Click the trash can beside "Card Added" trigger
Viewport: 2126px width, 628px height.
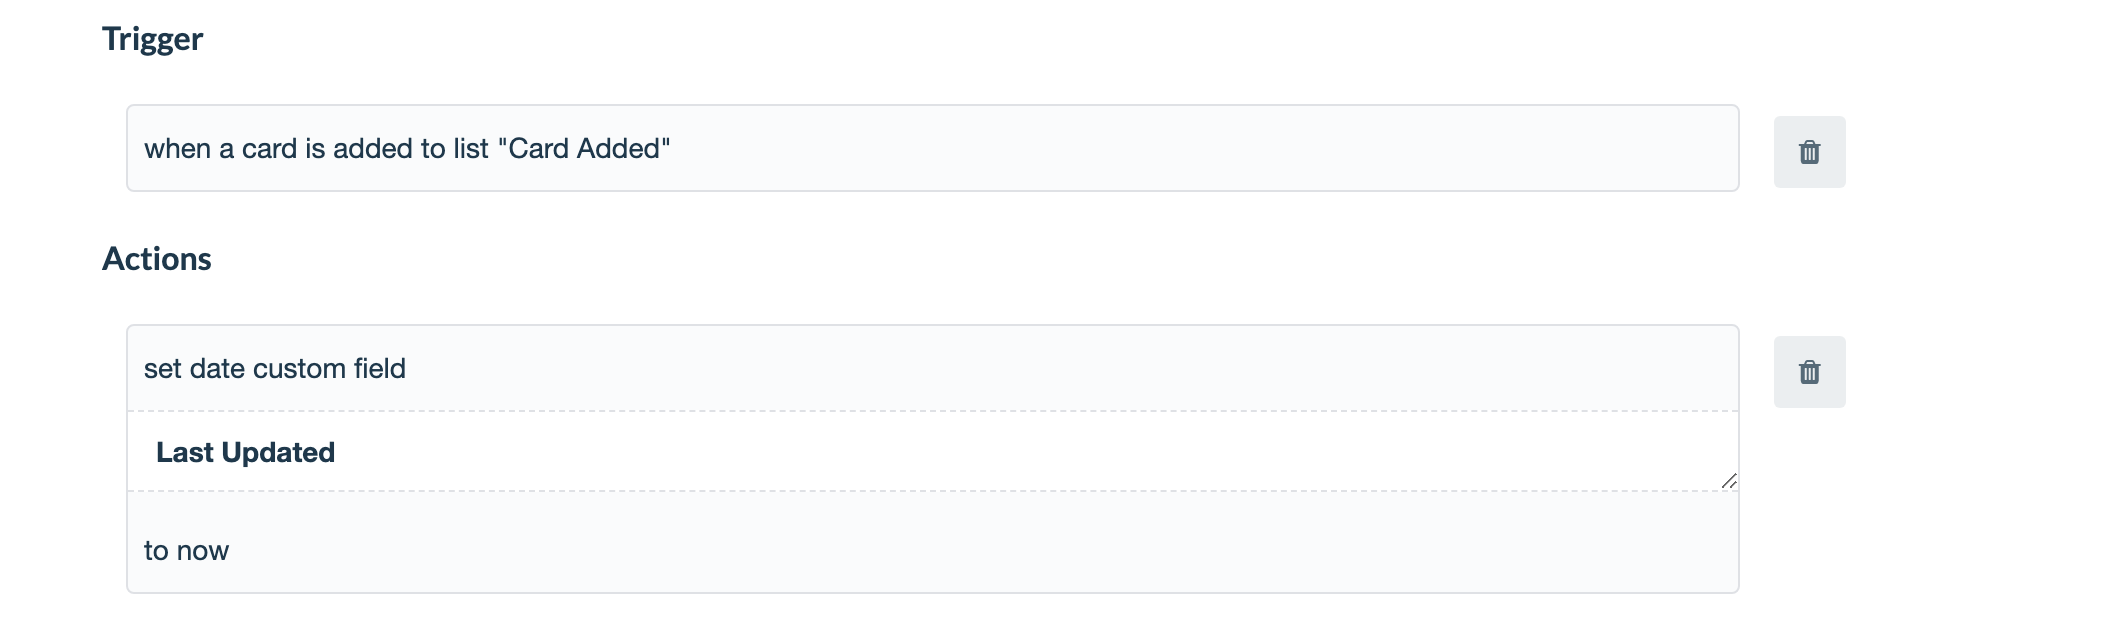[x=1809, y=152]
